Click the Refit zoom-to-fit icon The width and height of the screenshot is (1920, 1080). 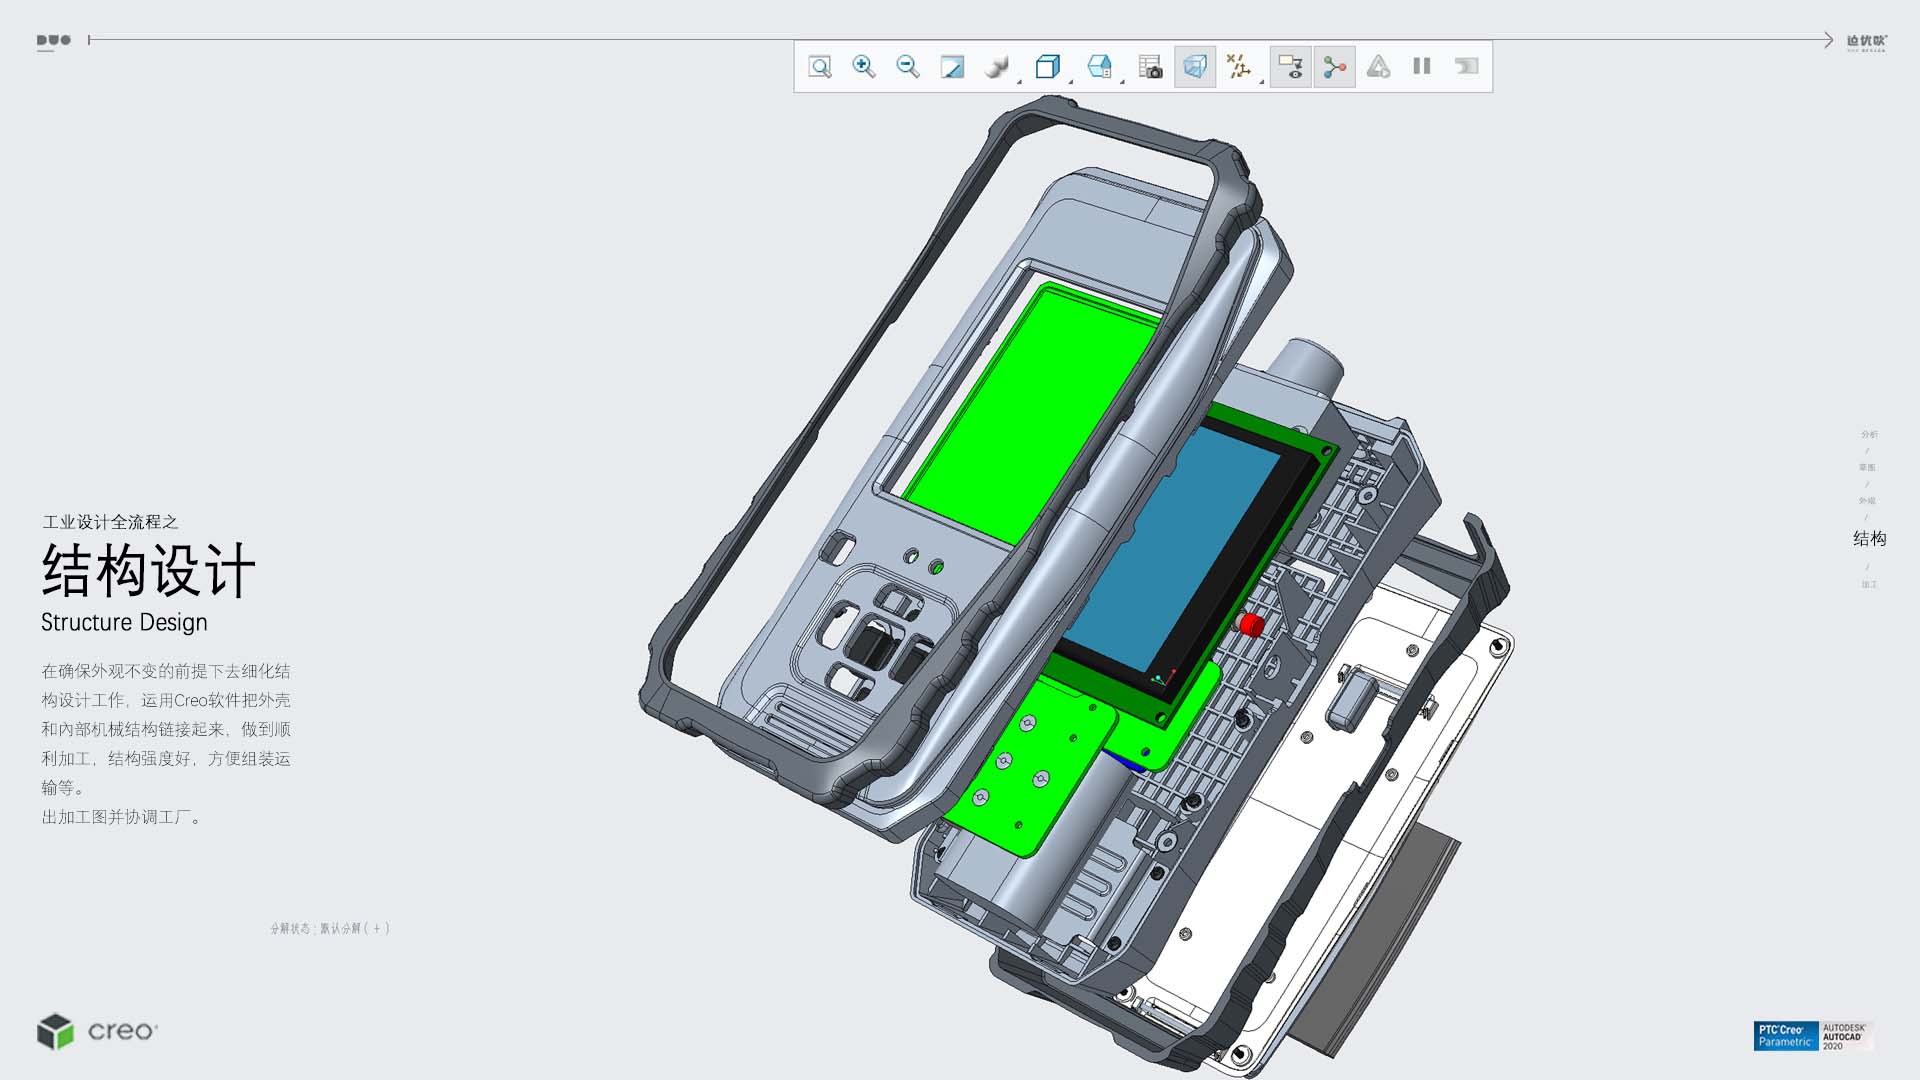pyautogui.click(x=820, y=67)
